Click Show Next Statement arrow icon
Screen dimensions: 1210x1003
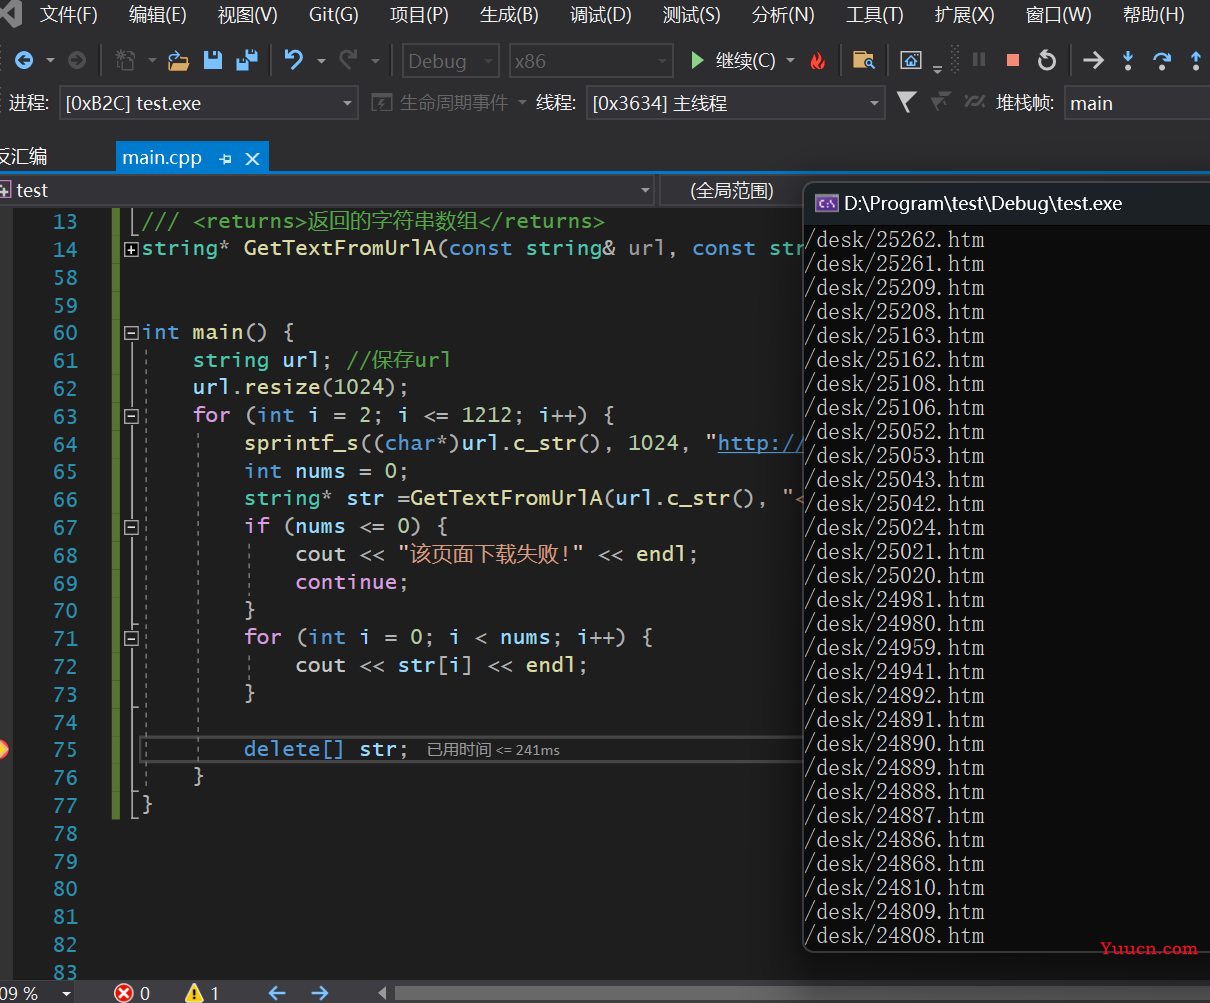click(1093, 61)
